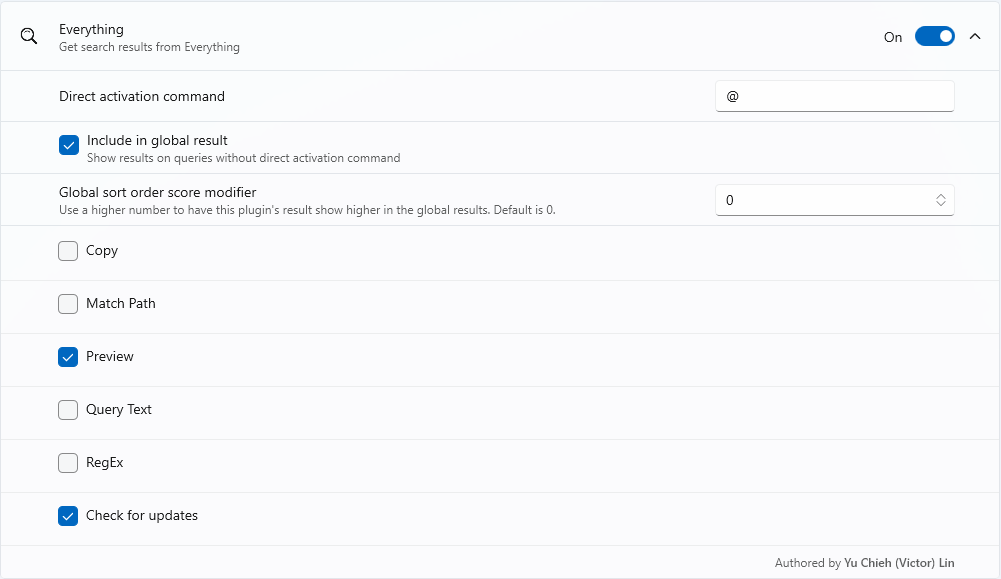This screenshot has width=1001, height=579.
Task: Decrease the score modifier with down arrow
Action: click(x=941, y=204)
